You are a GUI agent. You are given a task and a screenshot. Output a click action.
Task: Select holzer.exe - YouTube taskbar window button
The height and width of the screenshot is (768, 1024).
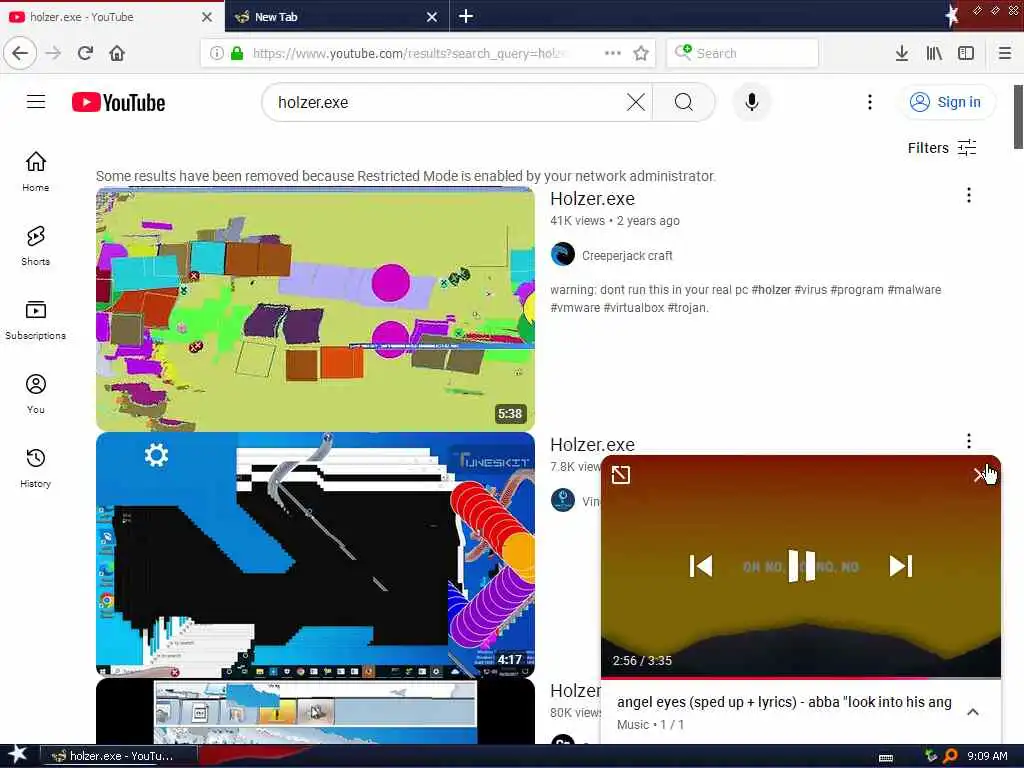tap(118, 756)
